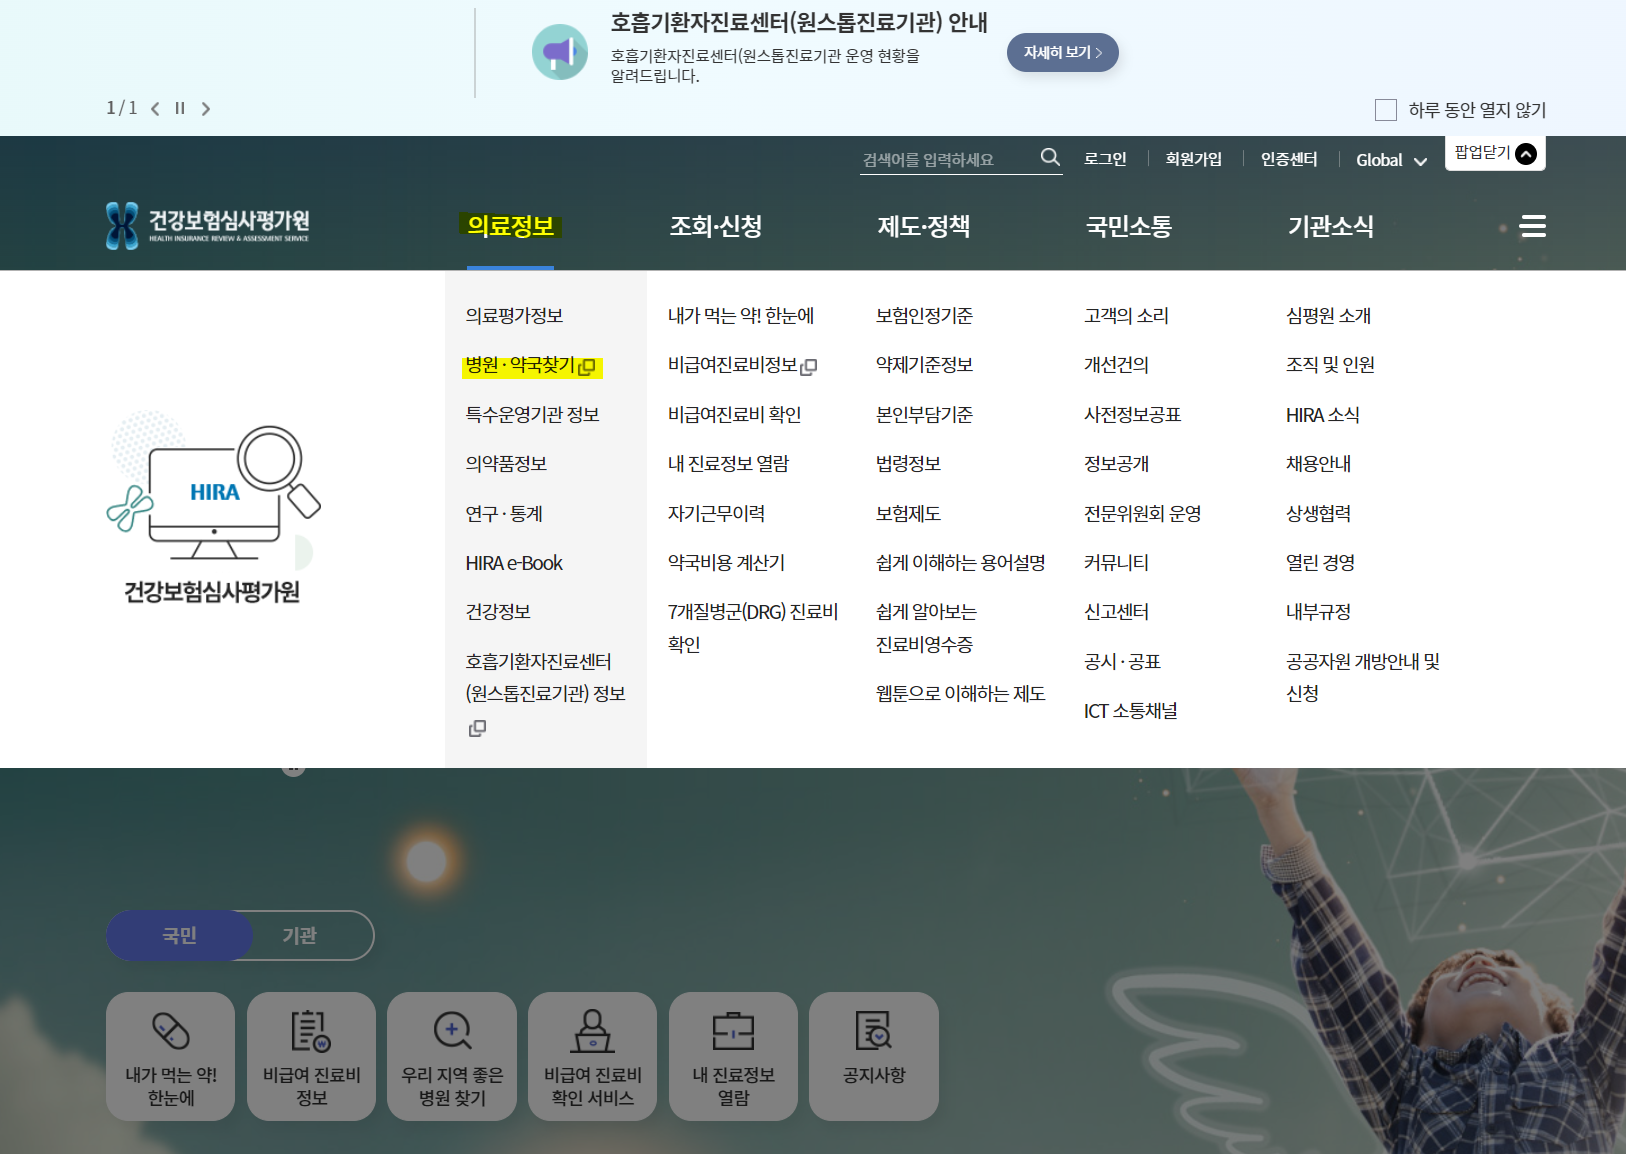Pause the banner carousel
This screenshot has width=1626, height=1154.
180,108
